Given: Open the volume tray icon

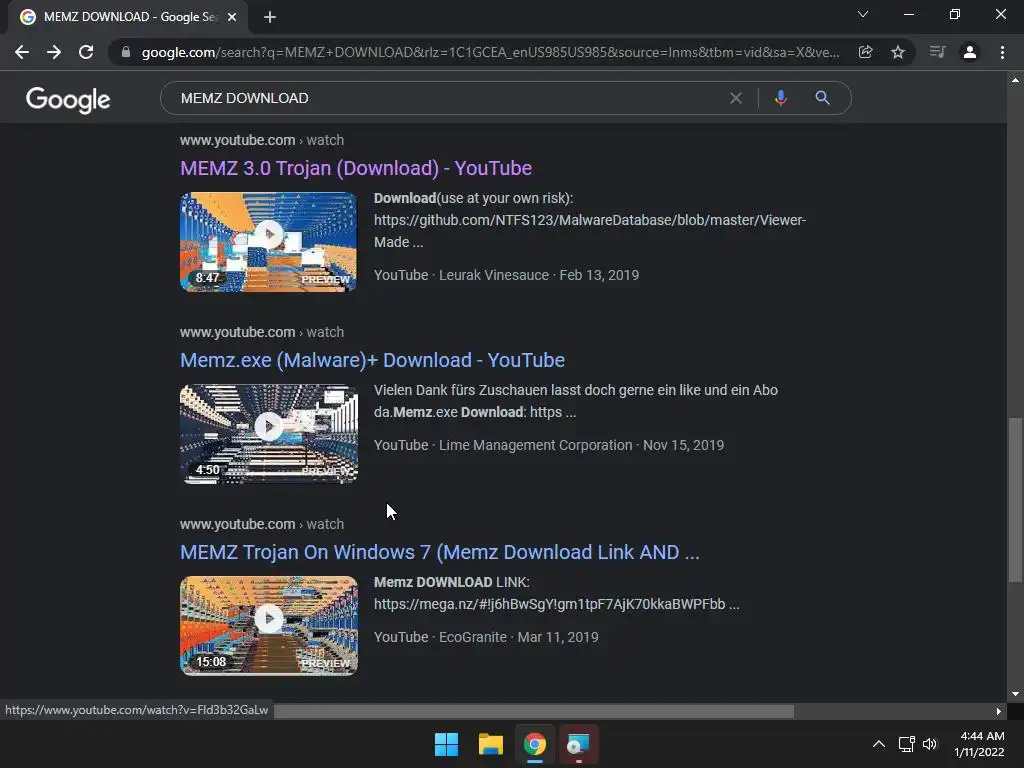Looking at the screenshot, I should click(x=930, y=744).
